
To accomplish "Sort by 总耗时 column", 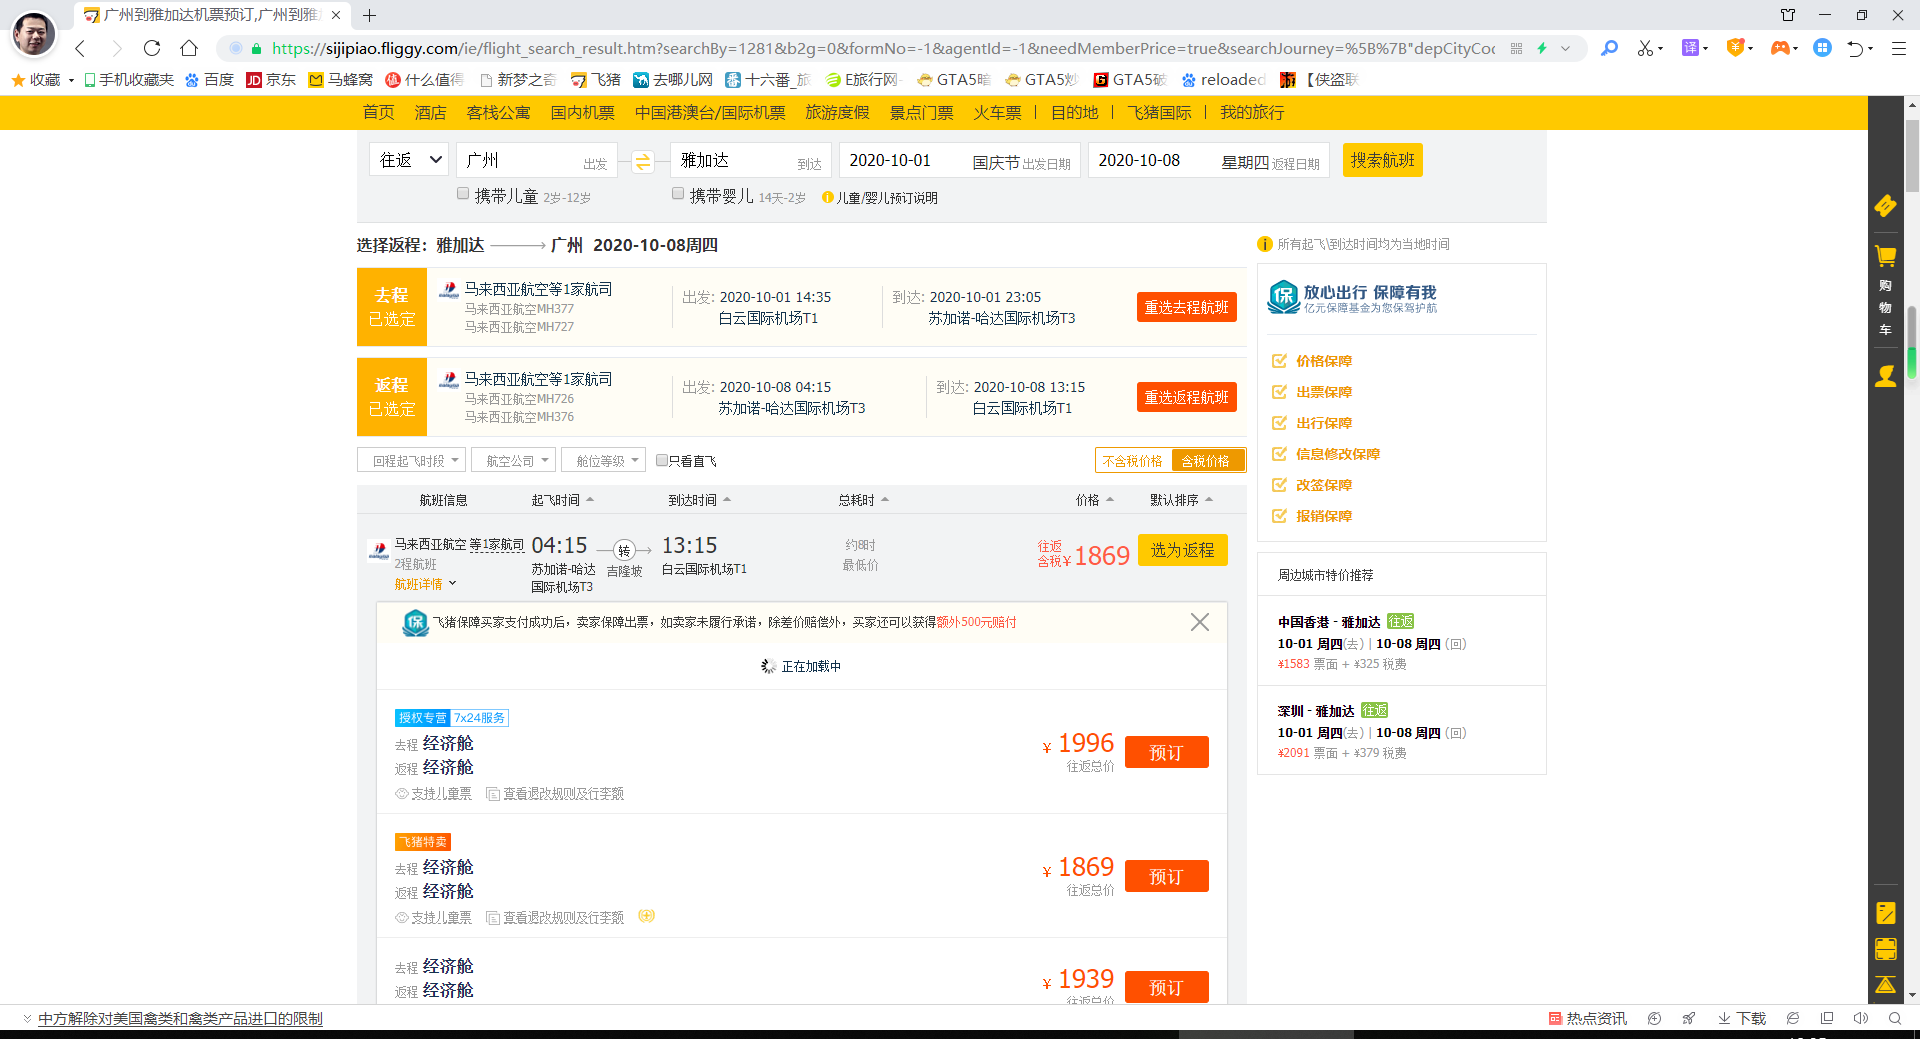I will tap(863, 500).
